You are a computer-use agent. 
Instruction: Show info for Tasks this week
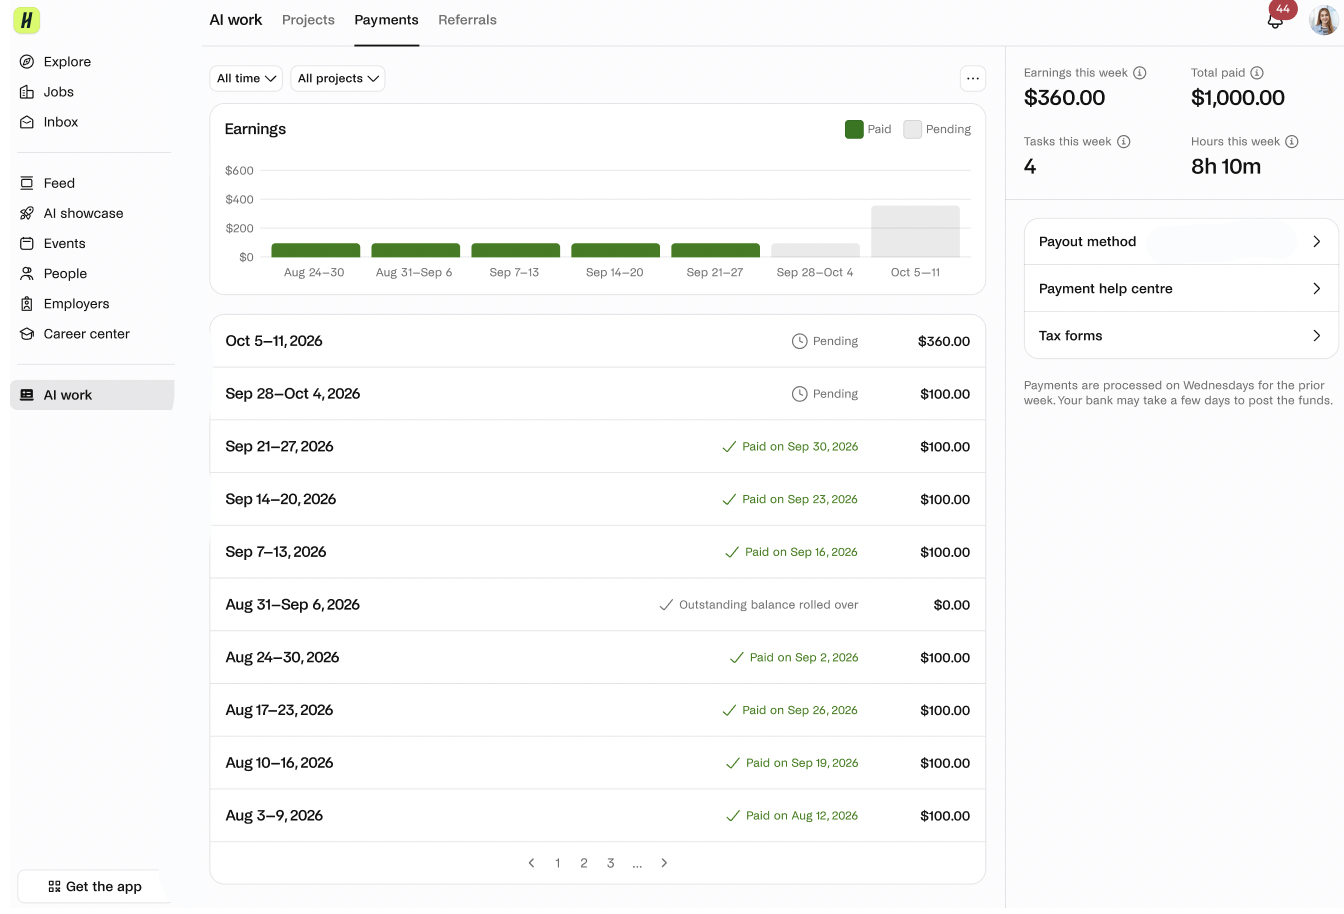[1124, 142]
